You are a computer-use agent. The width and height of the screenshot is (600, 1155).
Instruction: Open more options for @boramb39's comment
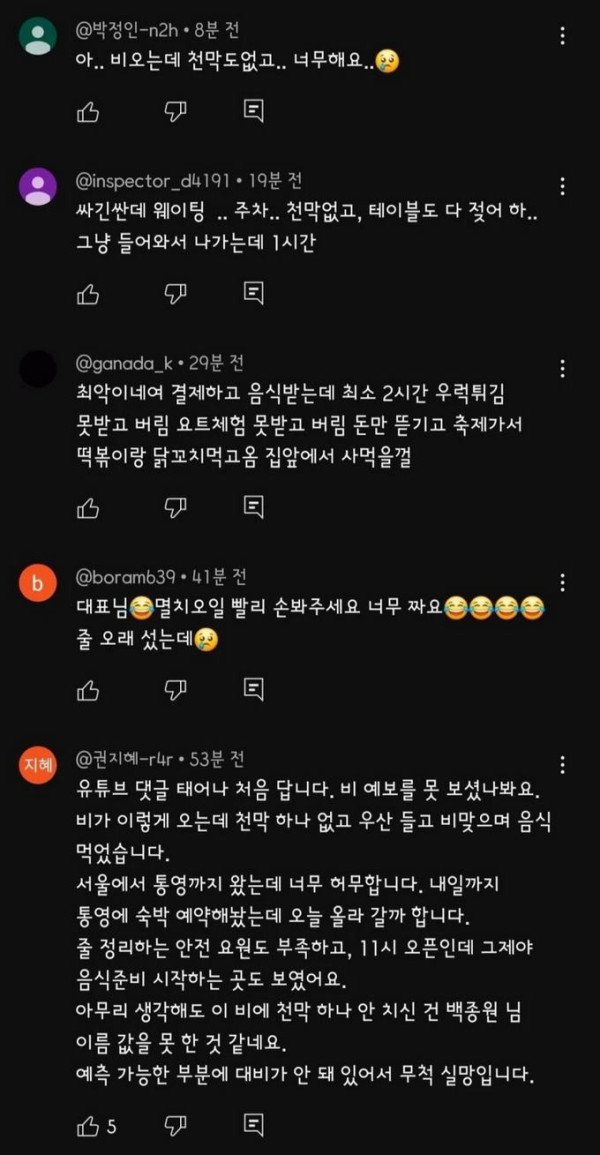click(x=562, y=582)
